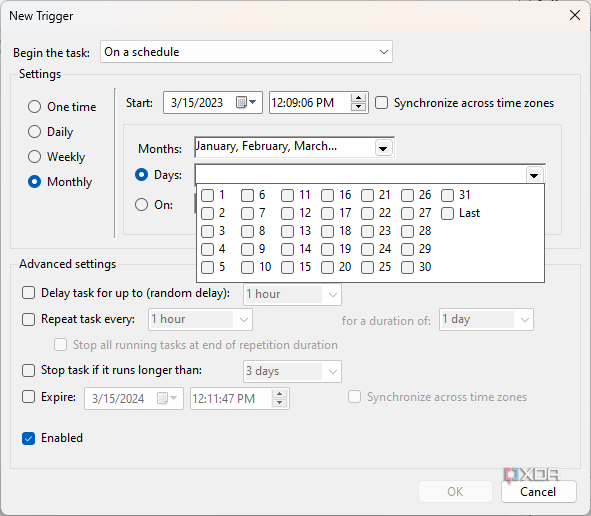Open the Expire date calendar picker

coord(167,398)
